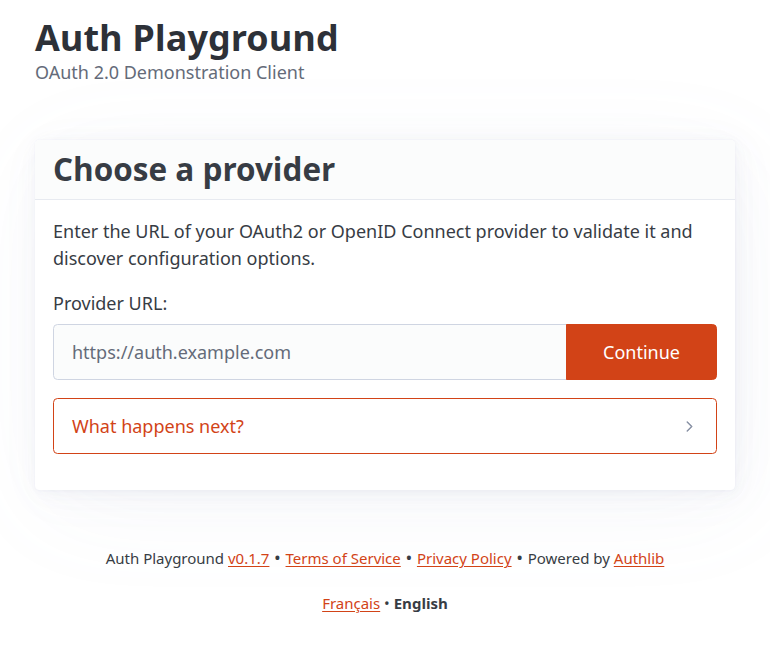Image resolution: width=770 pixels, height=652 pixels.
Task: Open the Privacy Policy link
Action: coord(464,559)
